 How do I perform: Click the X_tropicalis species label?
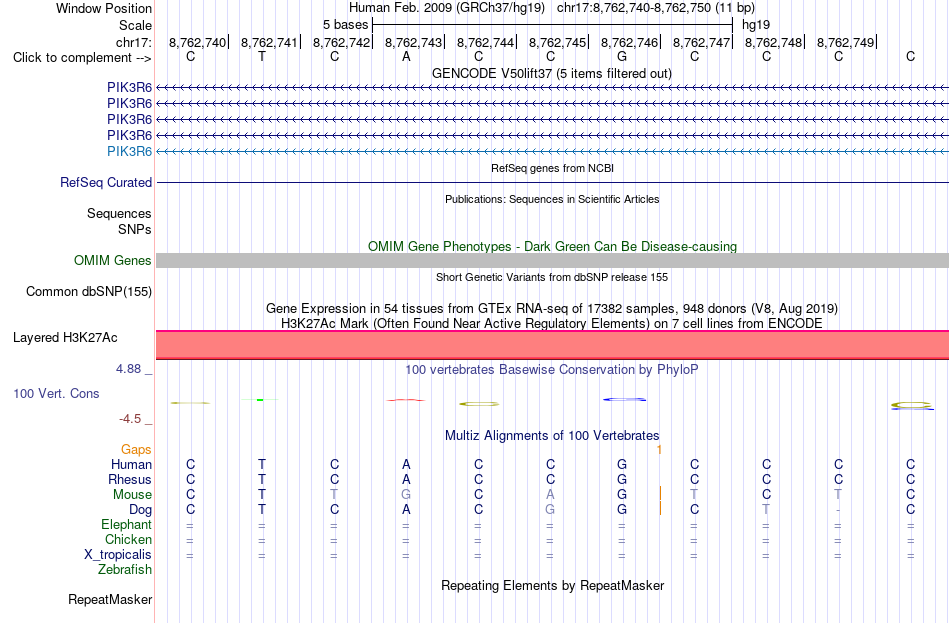pos(118,555)
